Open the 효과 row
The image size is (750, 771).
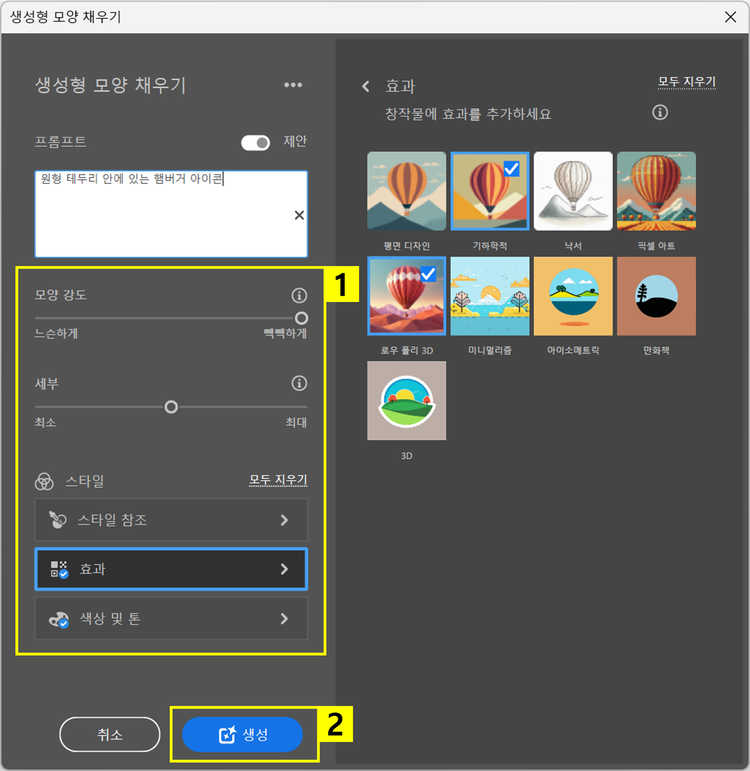click(171, 569)
